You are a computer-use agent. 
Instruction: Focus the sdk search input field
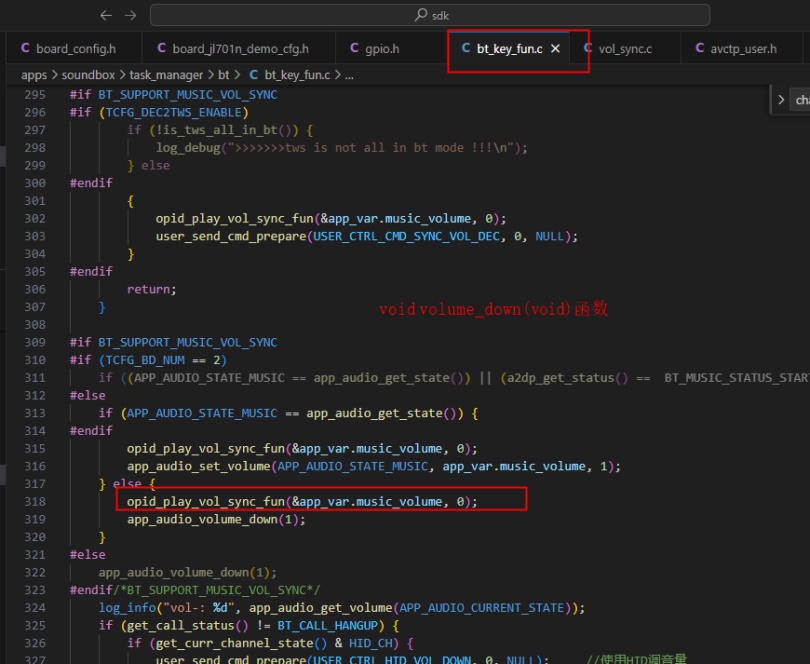(430, 15)
